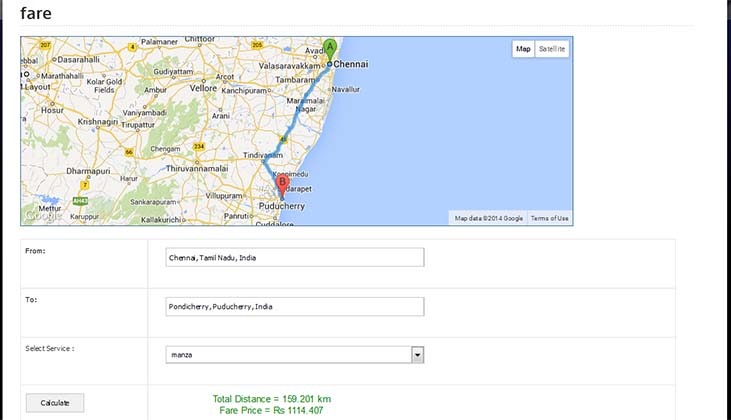Screen dimensions: 731x420
Task: Click the Krishnagiri label on map
Action: (97, 122)
